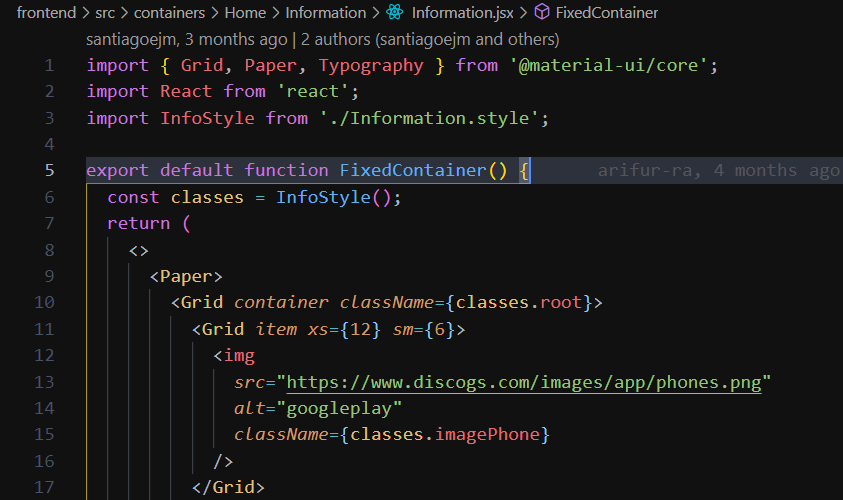Viewport: 843px width, 500px height.
Task: Click the alt="googleplay" attribute
Action: tap(318, 409)
